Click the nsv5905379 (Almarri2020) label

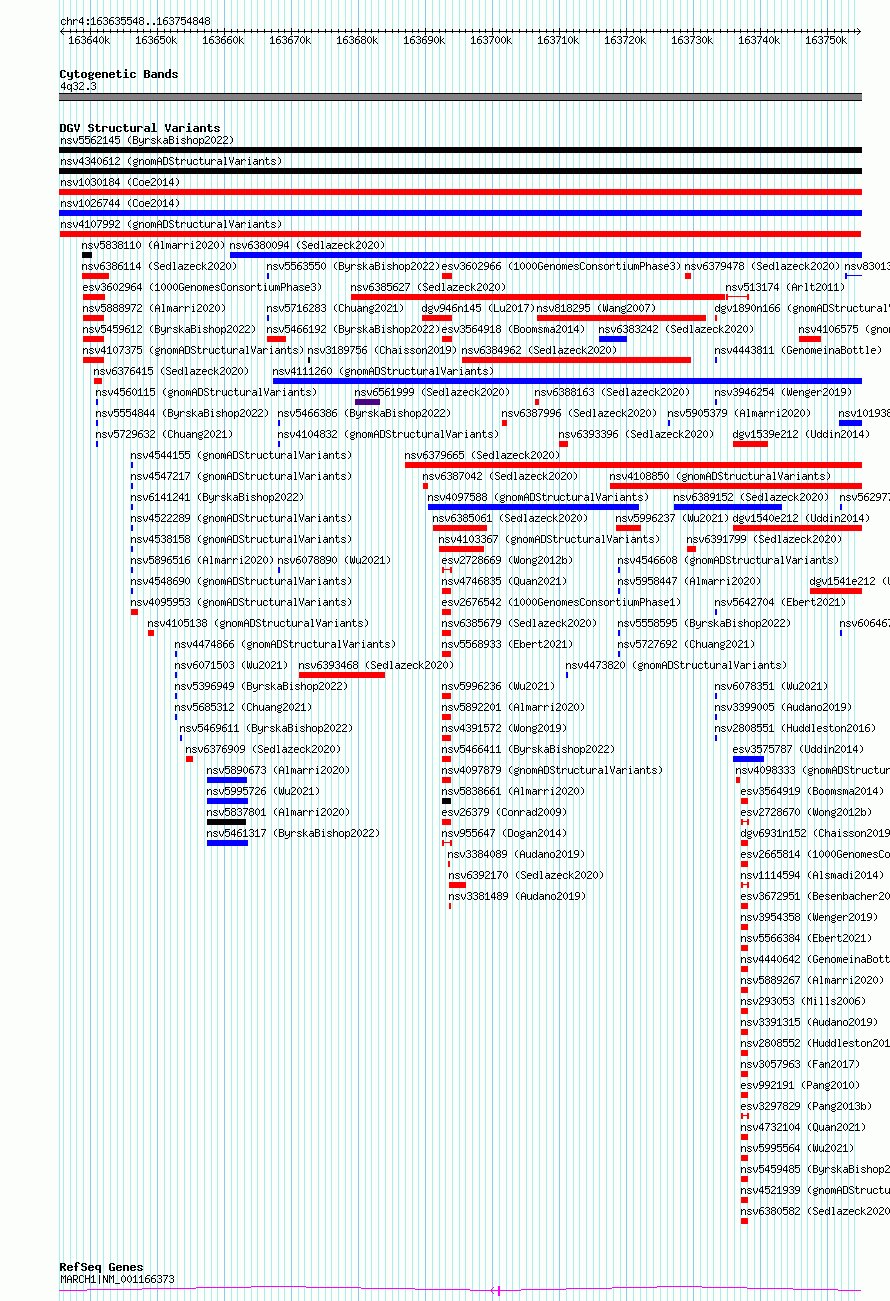[739, 413]
